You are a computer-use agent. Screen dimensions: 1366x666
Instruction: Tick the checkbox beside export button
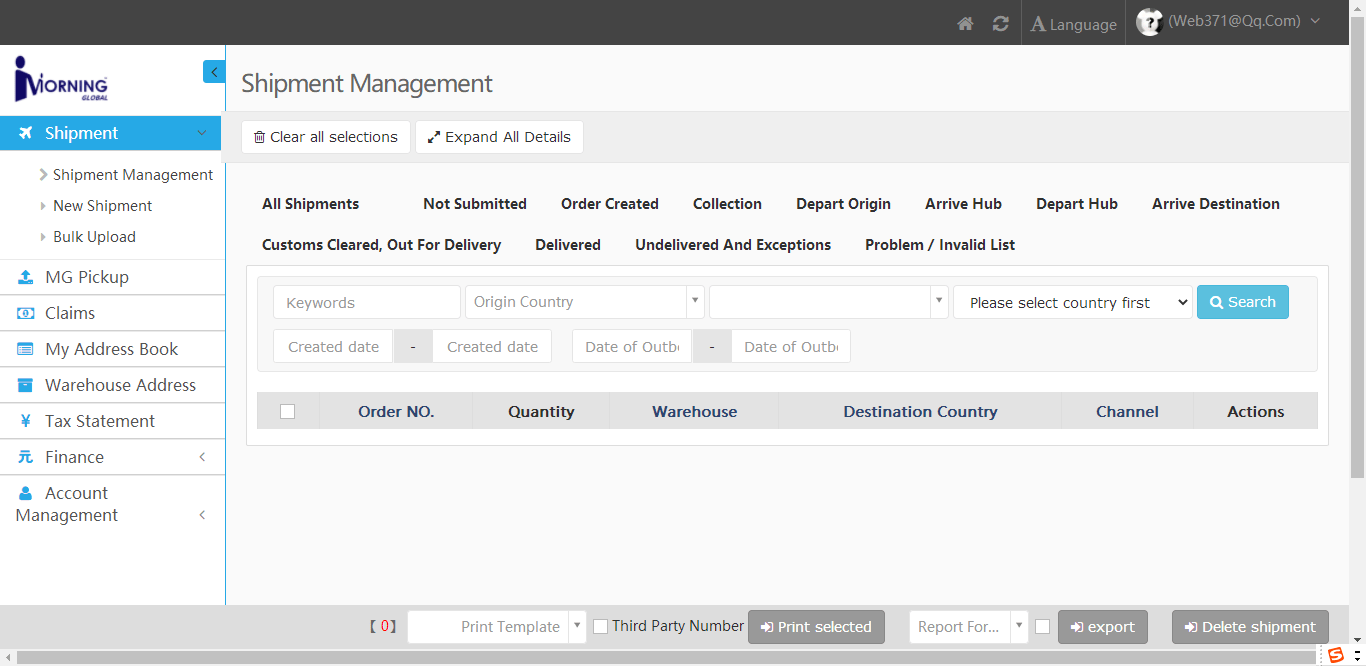coord(1042,626)
